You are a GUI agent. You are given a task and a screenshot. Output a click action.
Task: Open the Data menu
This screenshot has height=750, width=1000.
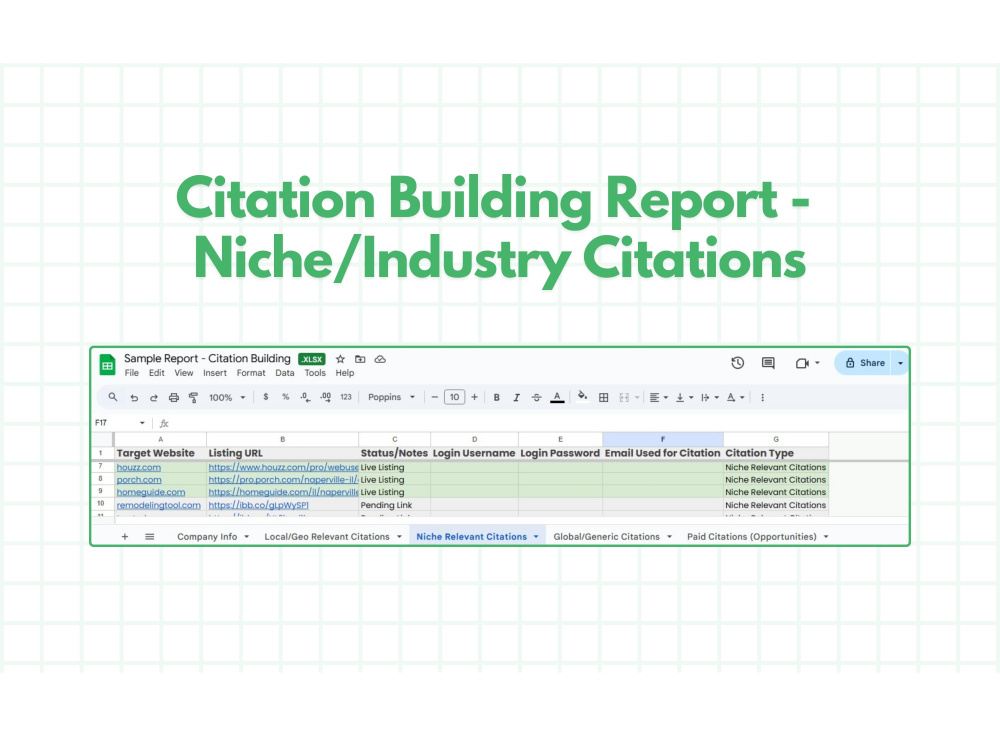point(284,372)
